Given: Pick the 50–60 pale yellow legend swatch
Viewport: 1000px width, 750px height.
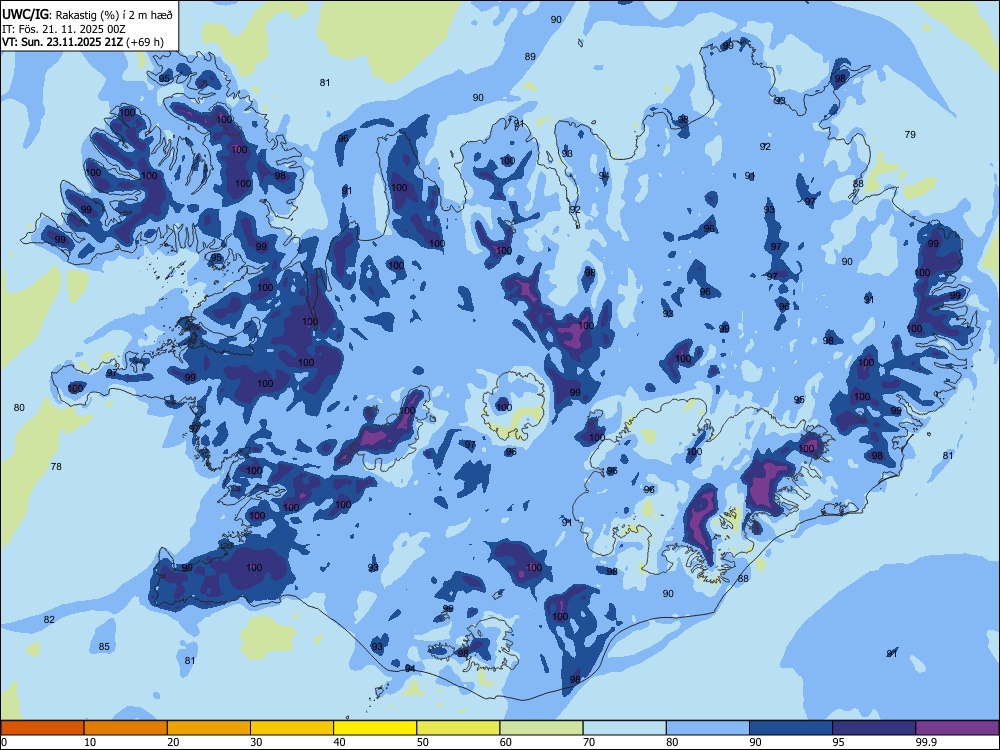Looking at the screenshot, I should [458, 728].
